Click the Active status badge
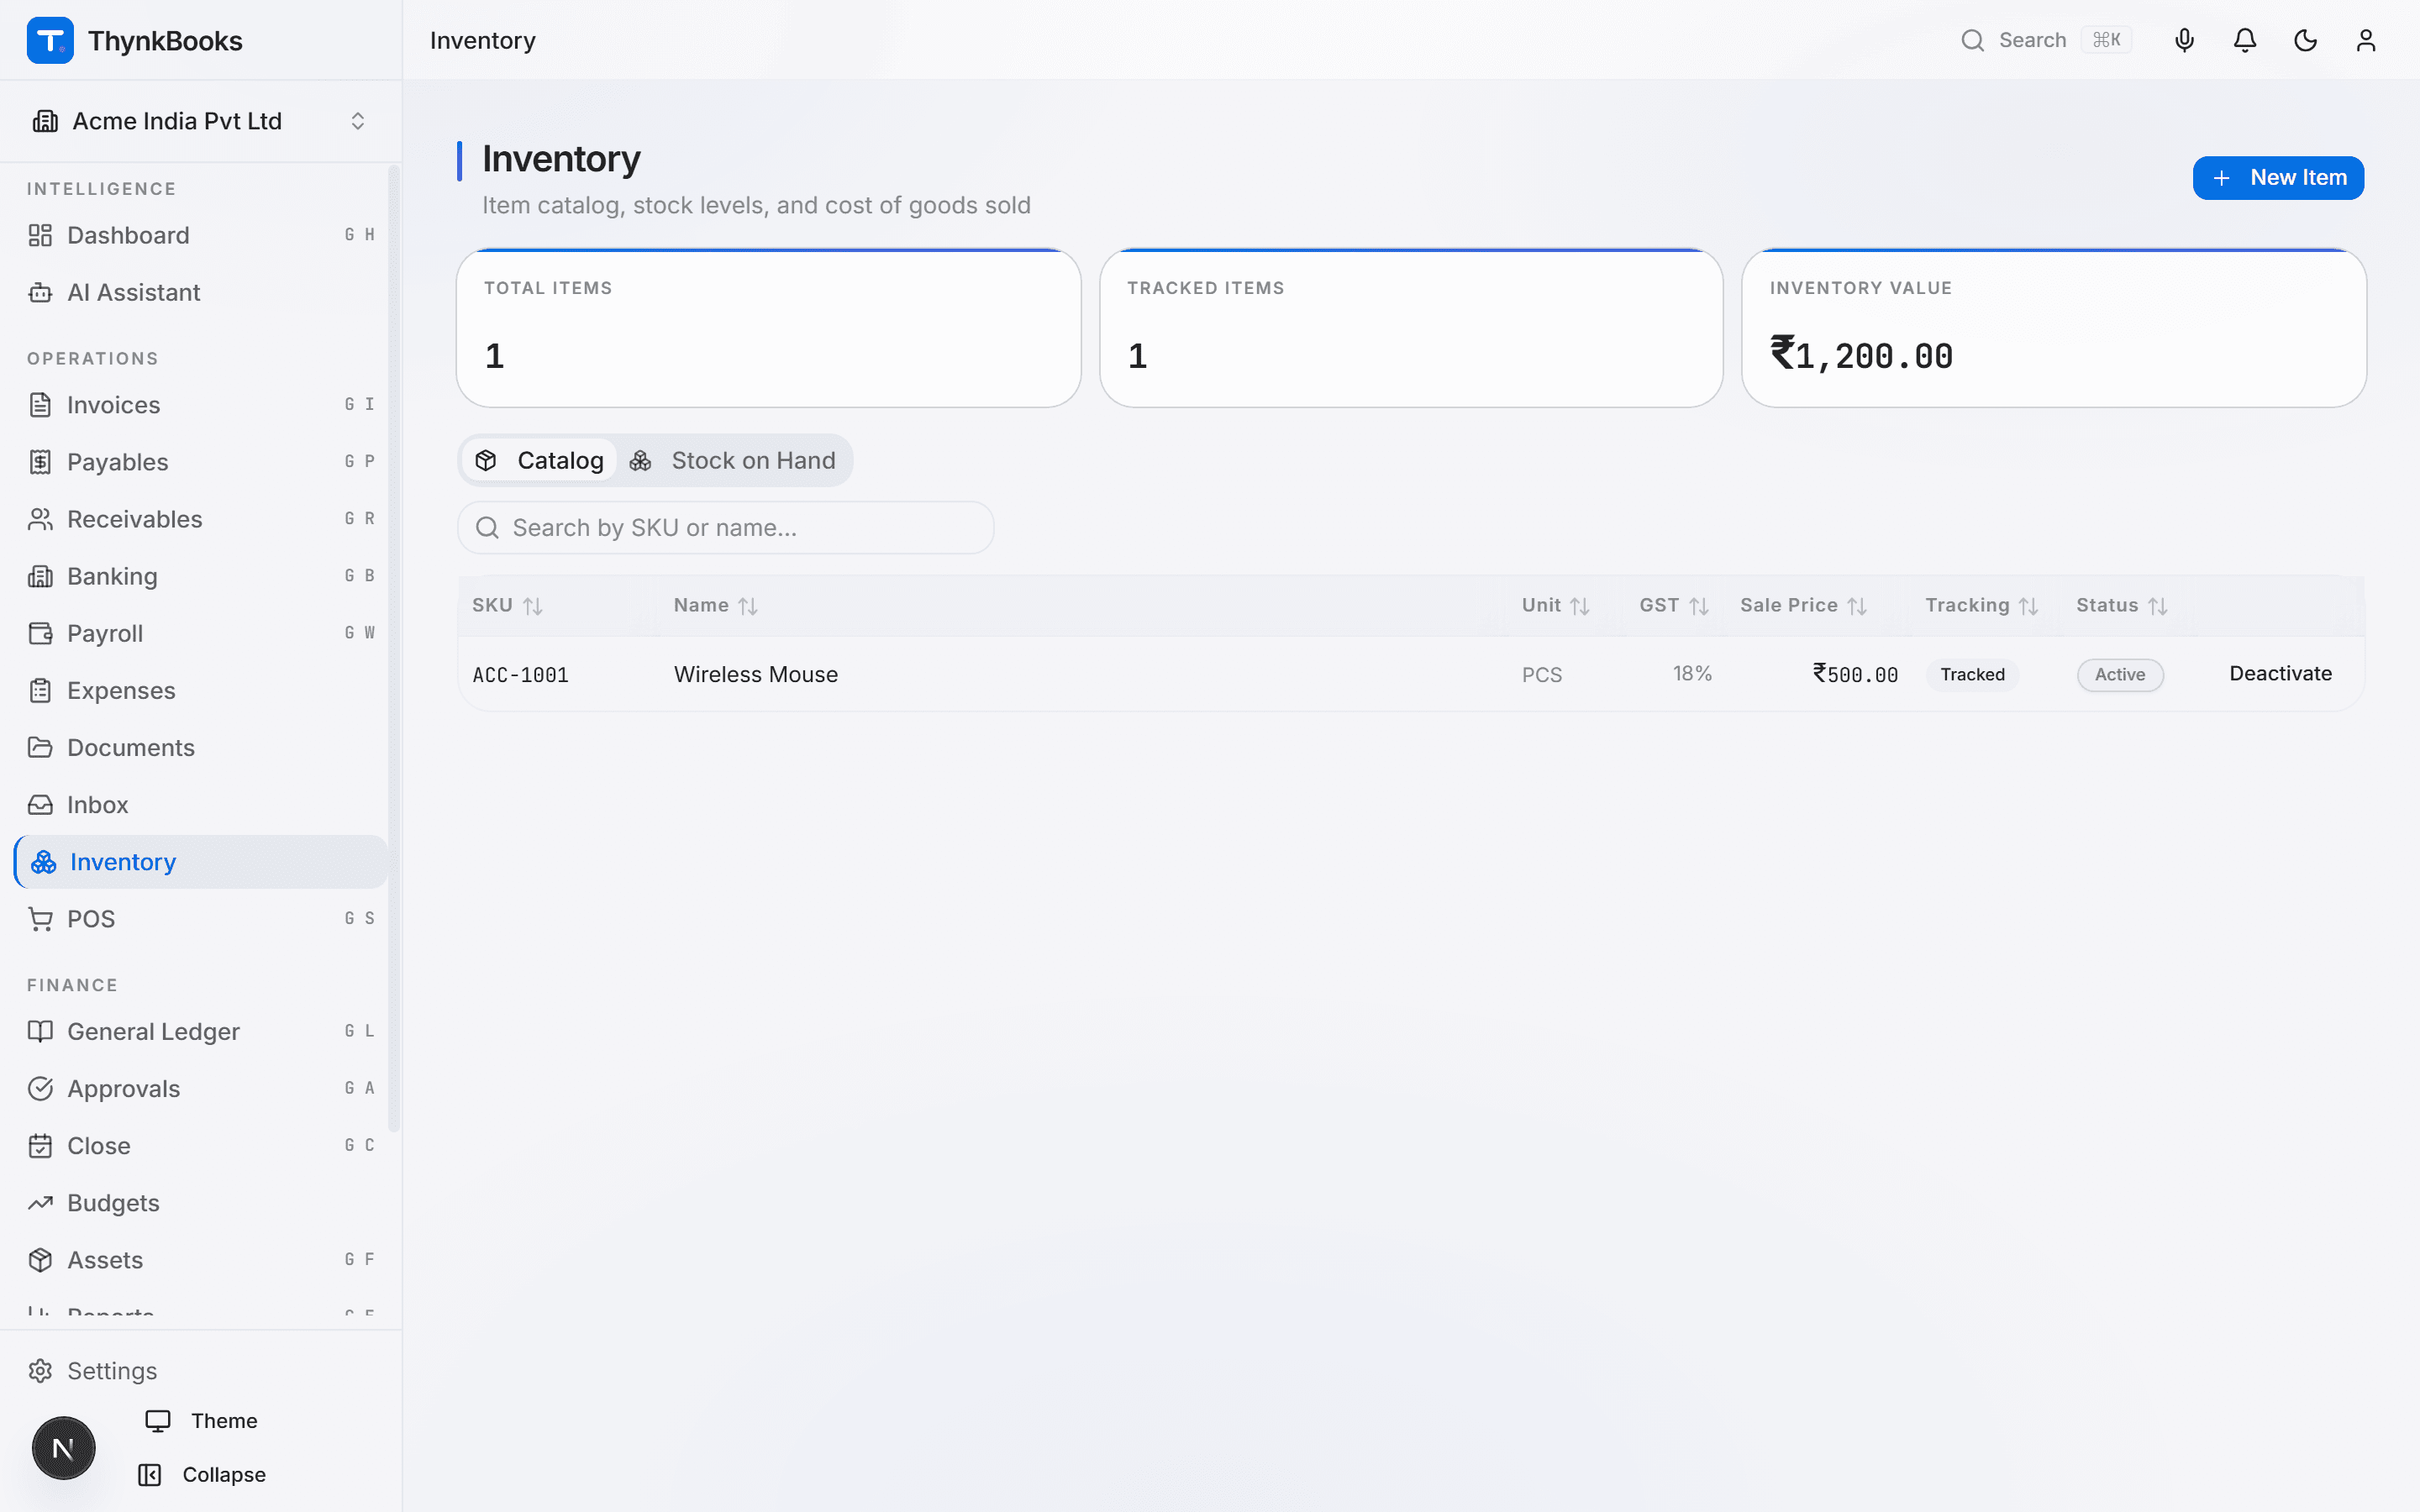Image resolution: width=2420 pixels, height=1512 pixels. click(2120, 674)
